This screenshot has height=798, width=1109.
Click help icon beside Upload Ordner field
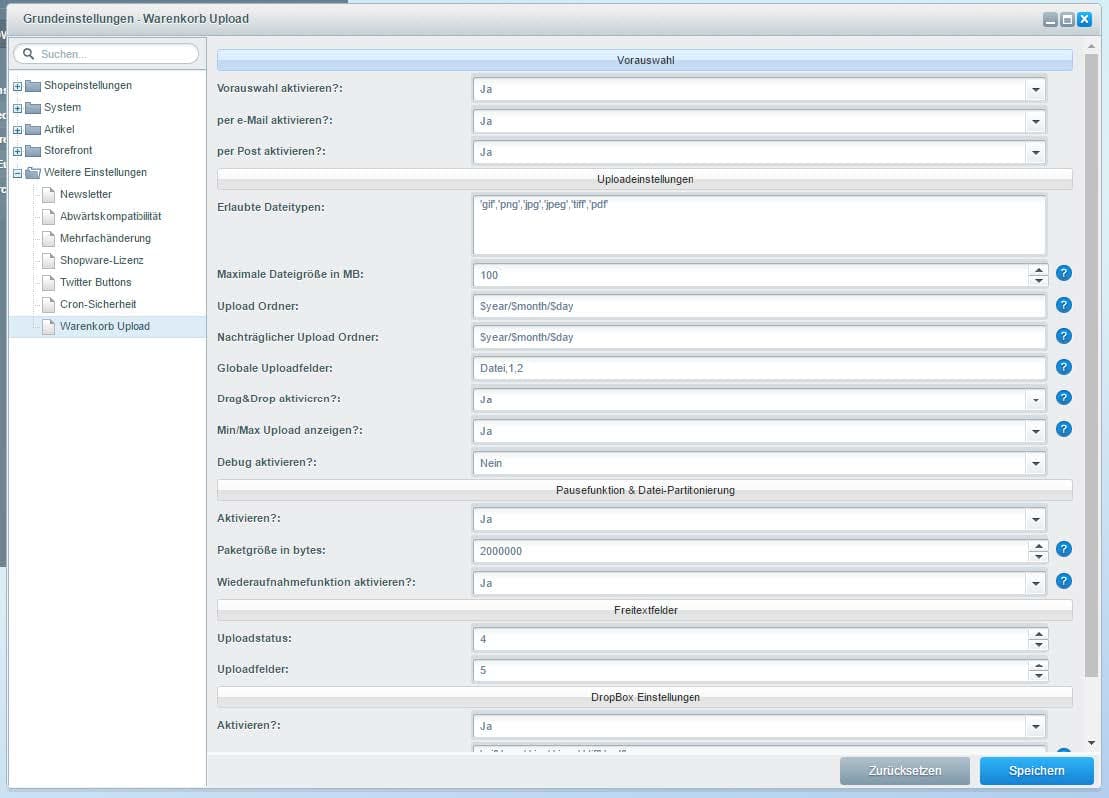point(1064,305)
